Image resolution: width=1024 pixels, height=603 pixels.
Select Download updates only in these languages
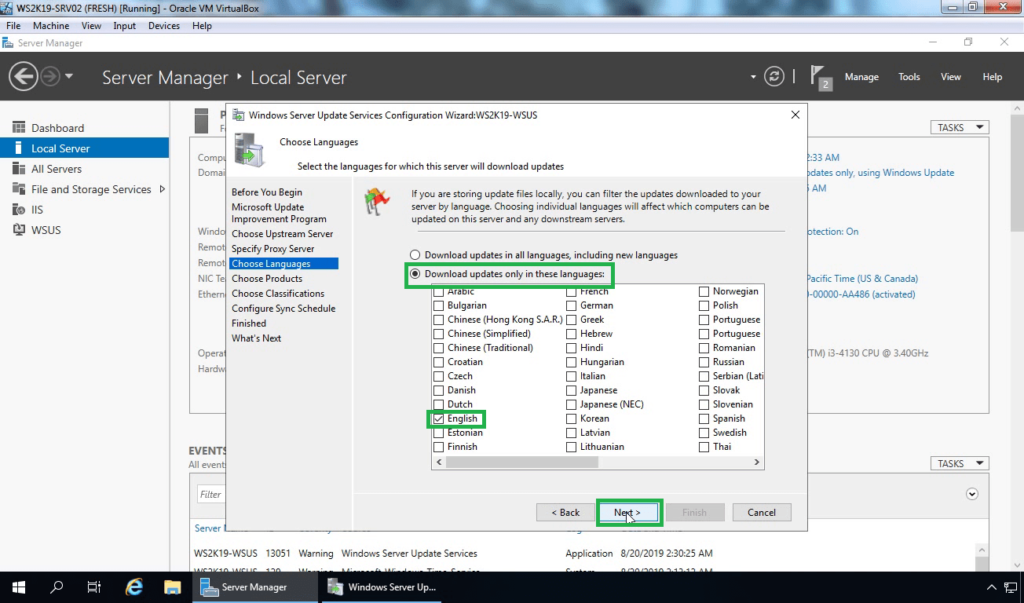(x=415, y=274)
